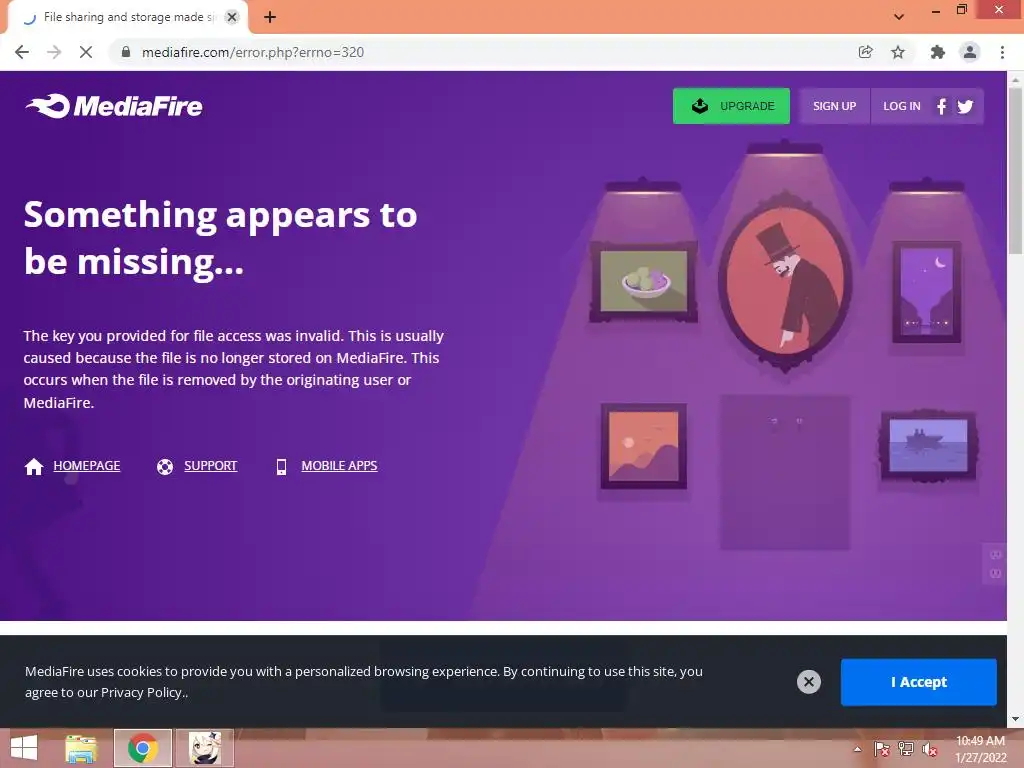Open the Windows Start button
This screenshot has height=768, width=1024.
click(24, 748)
